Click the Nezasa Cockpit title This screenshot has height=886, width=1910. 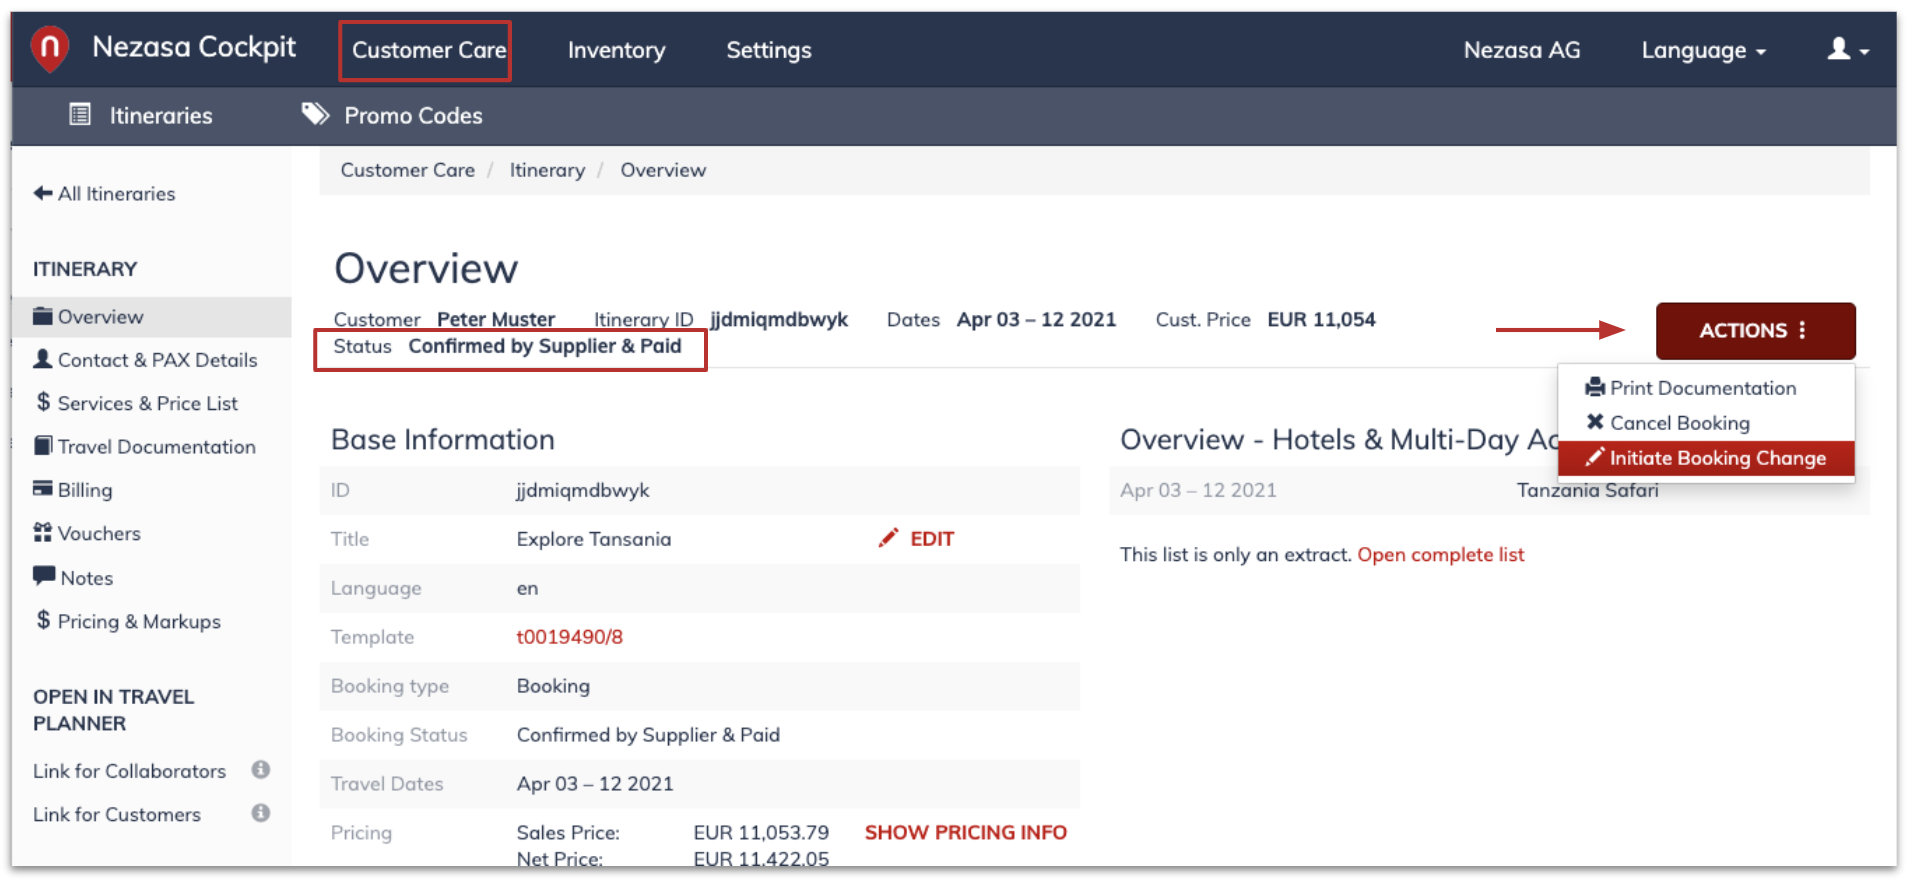pyautogui.click(x=194, y=47)
